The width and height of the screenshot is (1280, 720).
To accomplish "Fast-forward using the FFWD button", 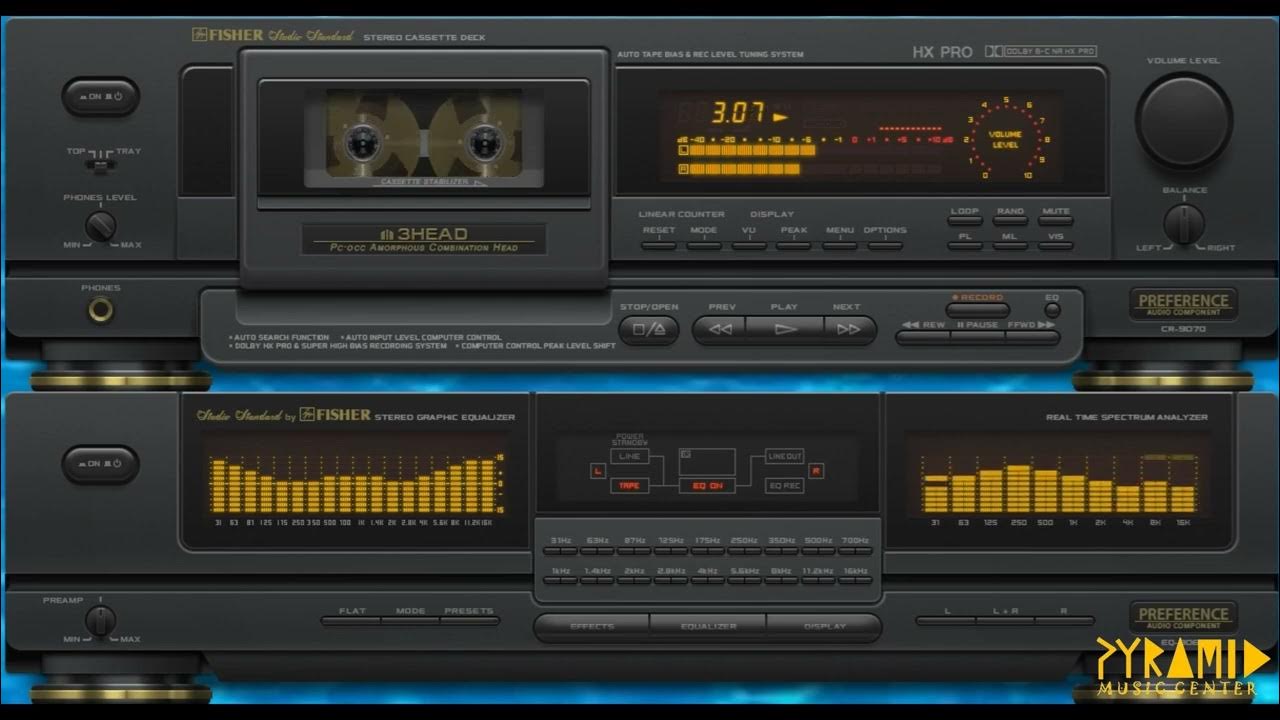I will pos(1033,337).
